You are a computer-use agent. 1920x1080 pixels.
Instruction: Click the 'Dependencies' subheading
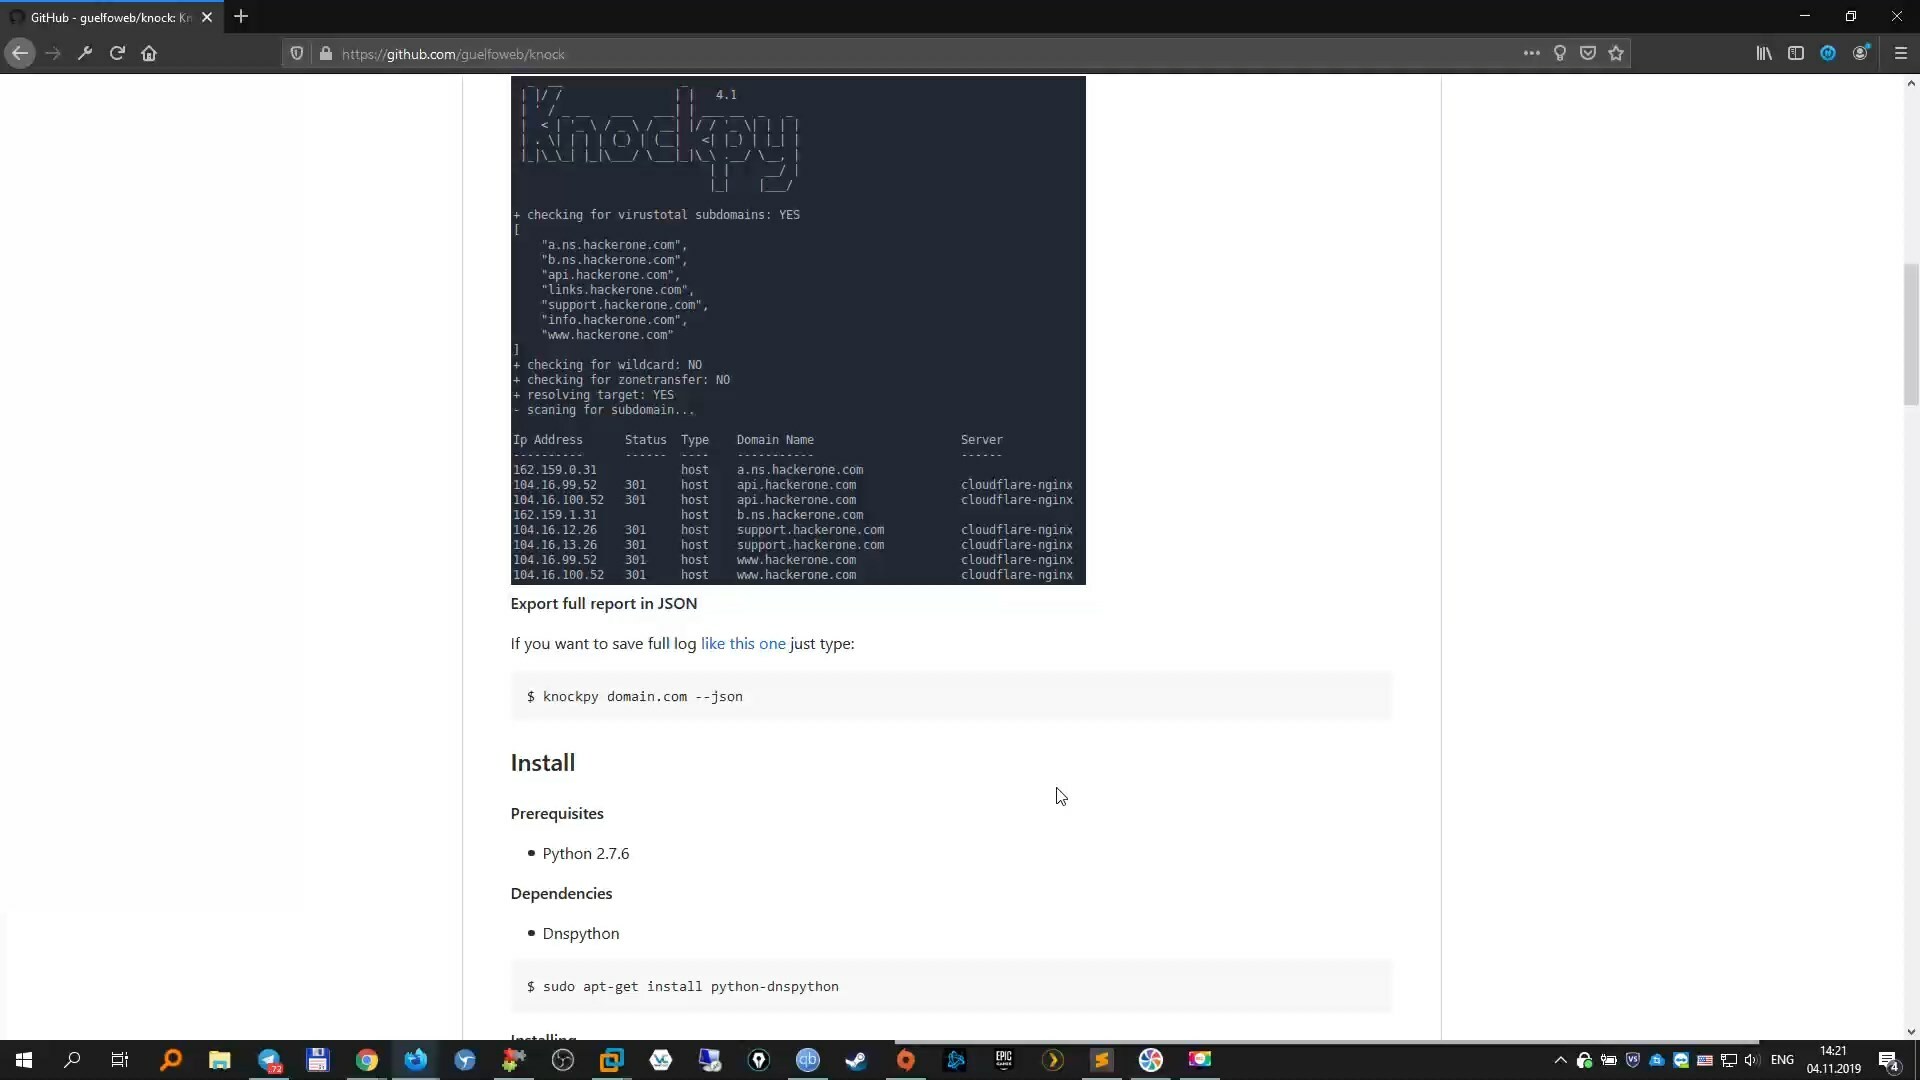(561, 893)
